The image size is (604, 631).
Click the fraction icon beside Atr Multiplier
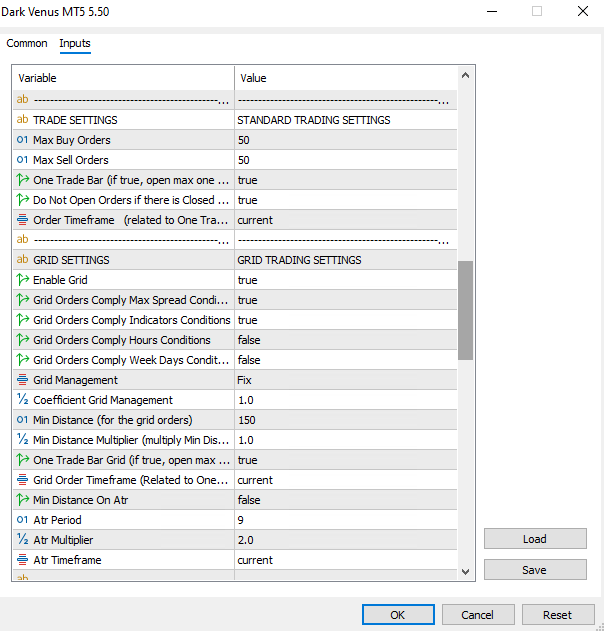[23, 540]
